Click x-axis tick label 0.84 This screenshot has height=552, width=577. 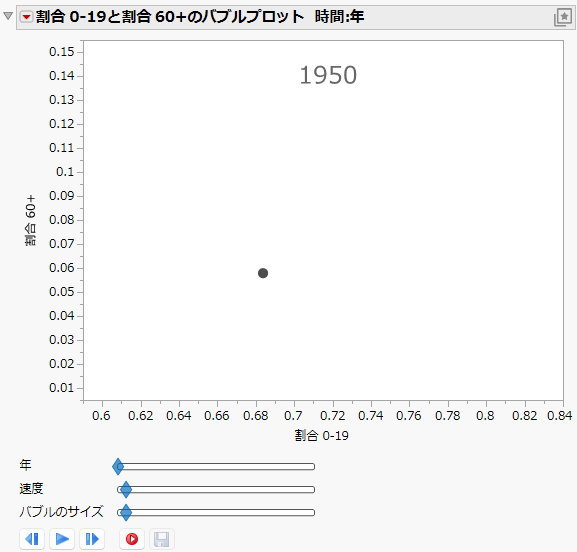click(559, 416)
